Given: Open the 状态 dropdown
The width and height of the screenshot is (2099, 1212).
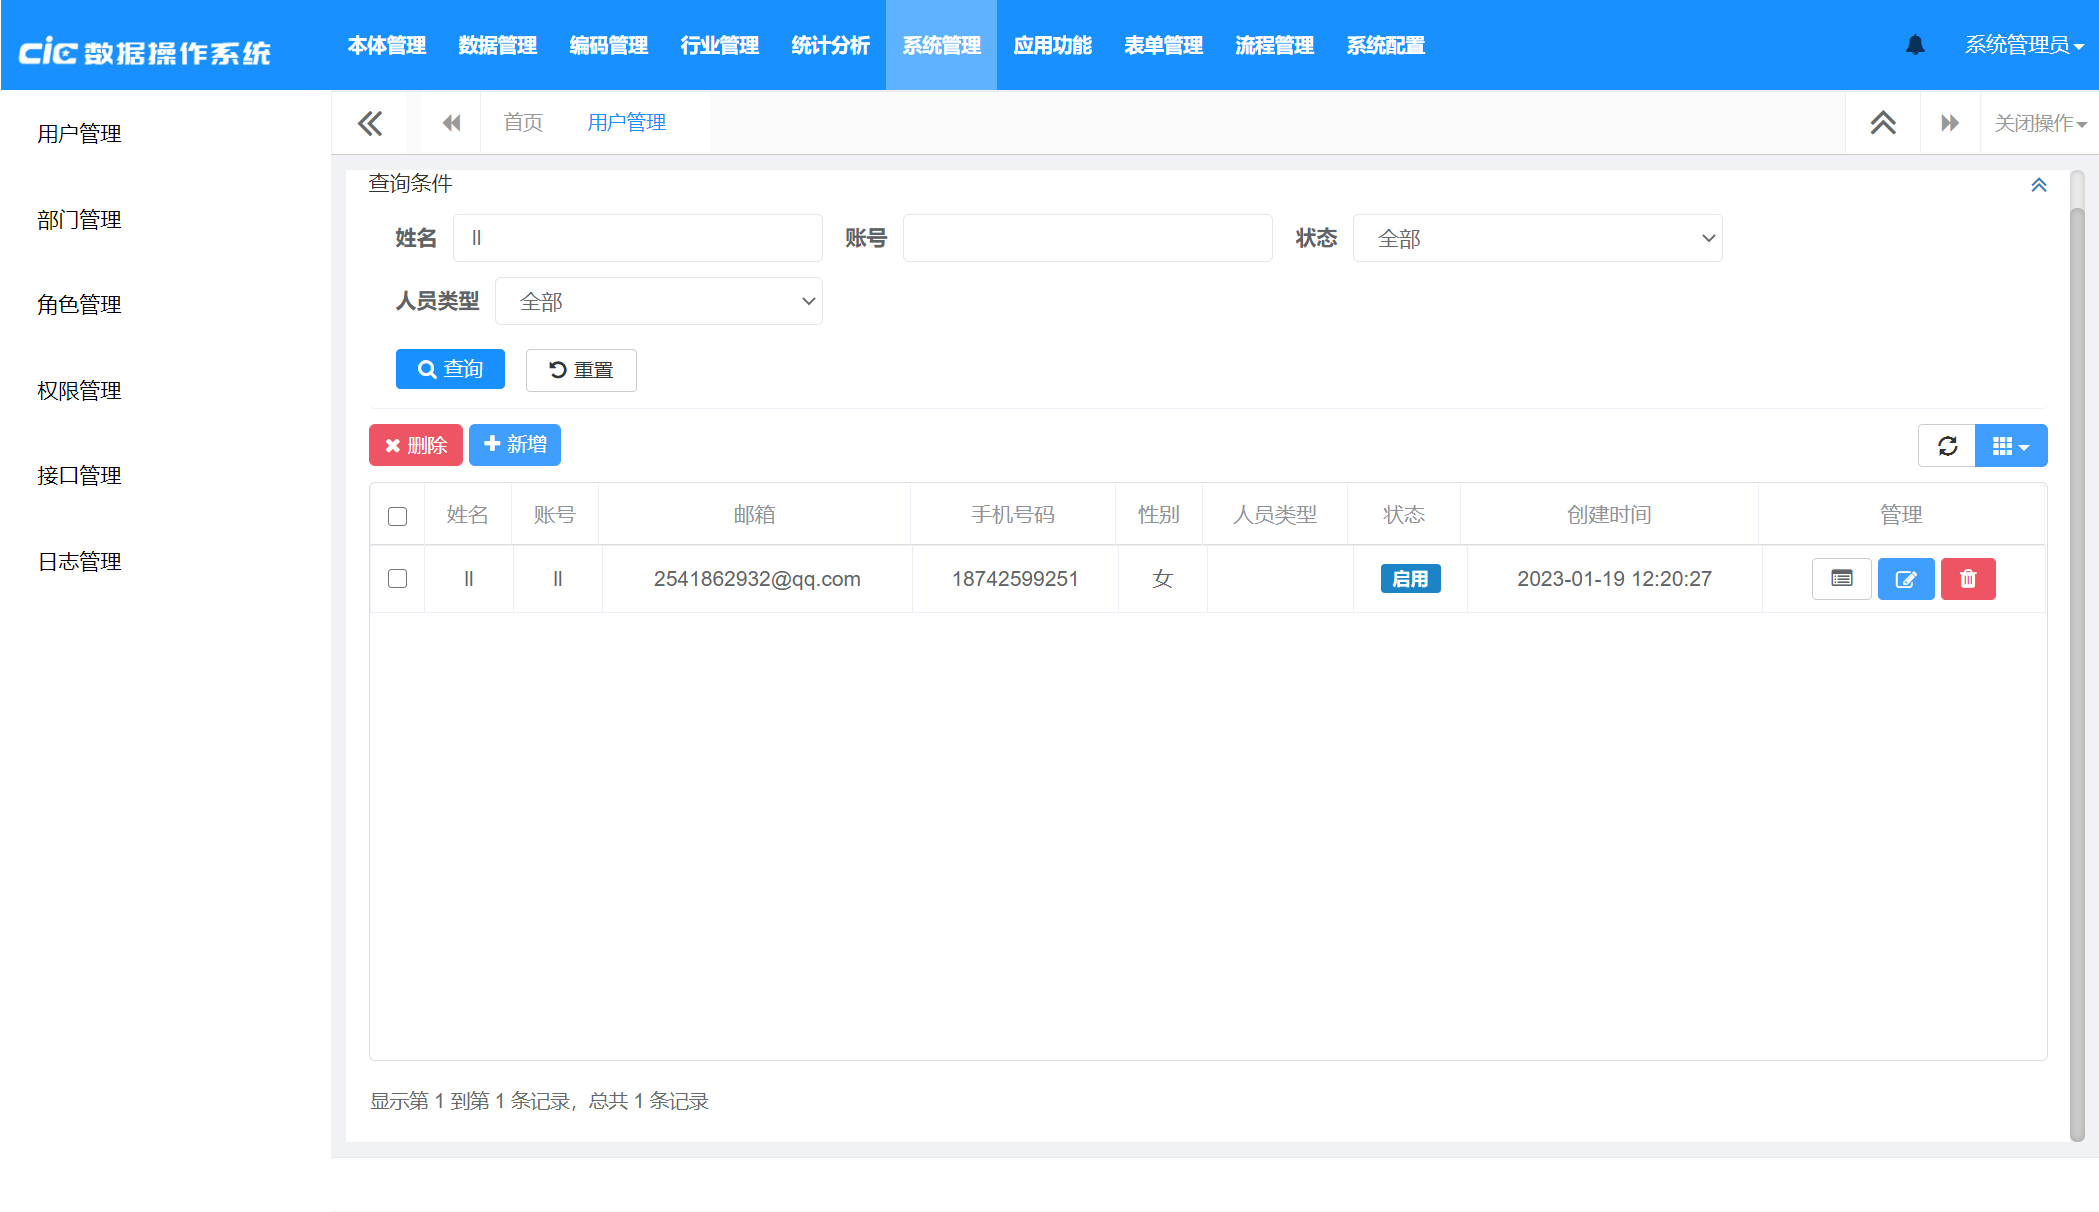Looking at the screenshot, I should [x=1537, y=239].
